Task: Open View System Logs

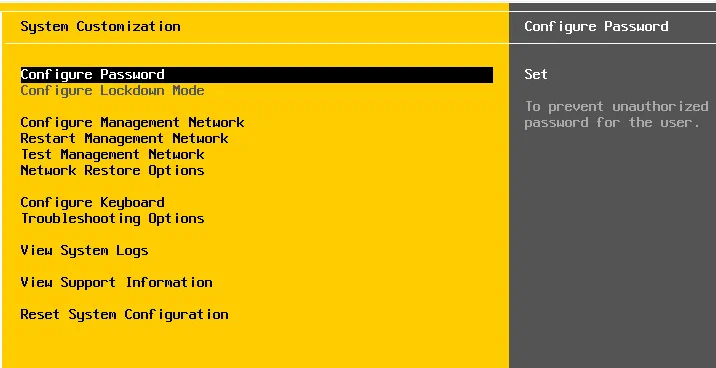Action: coord(84,250)
